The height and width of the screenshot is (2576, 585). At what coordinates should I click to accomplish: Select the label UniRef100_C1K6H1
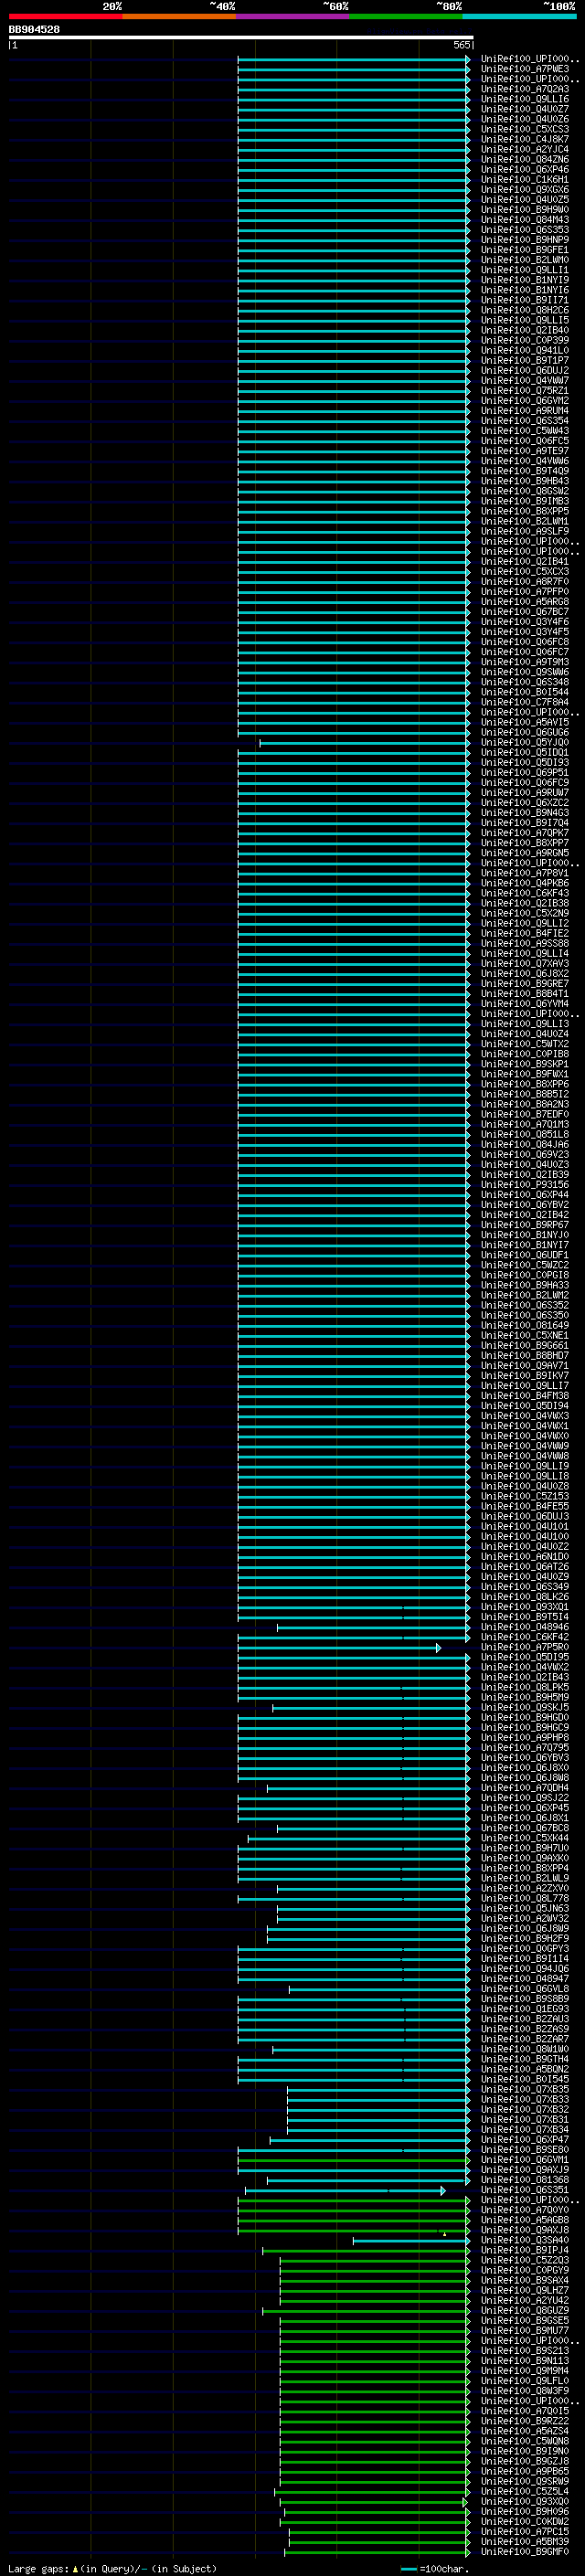pyautogui.click(x=525, y=180)
